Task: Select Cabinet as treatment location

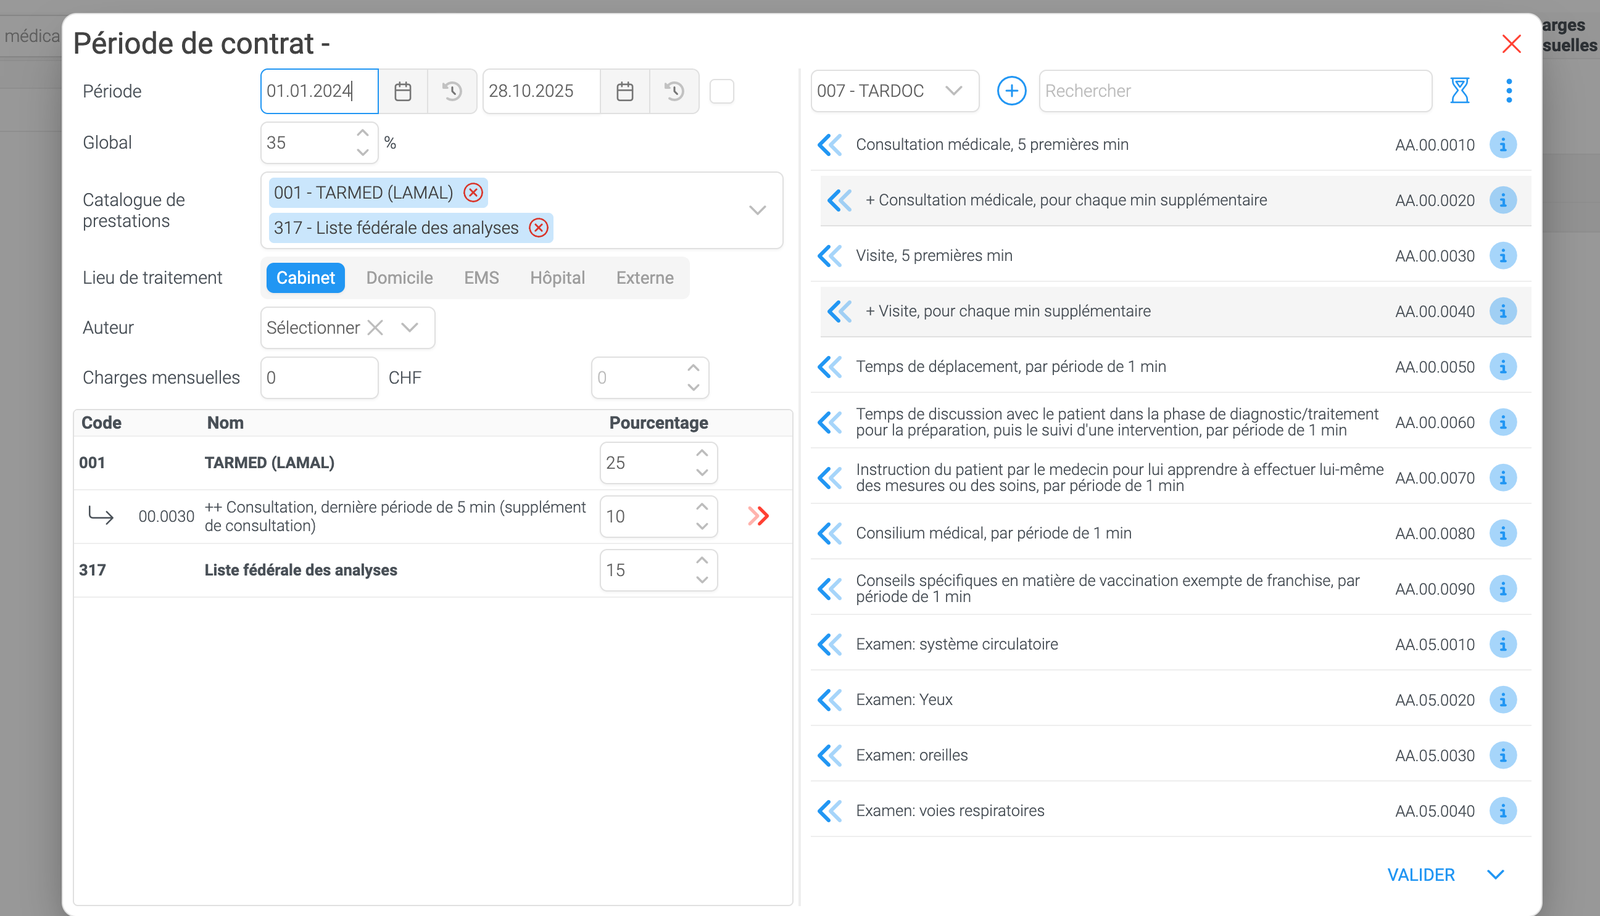Action: pyautogui.click(x=306, y=278)
